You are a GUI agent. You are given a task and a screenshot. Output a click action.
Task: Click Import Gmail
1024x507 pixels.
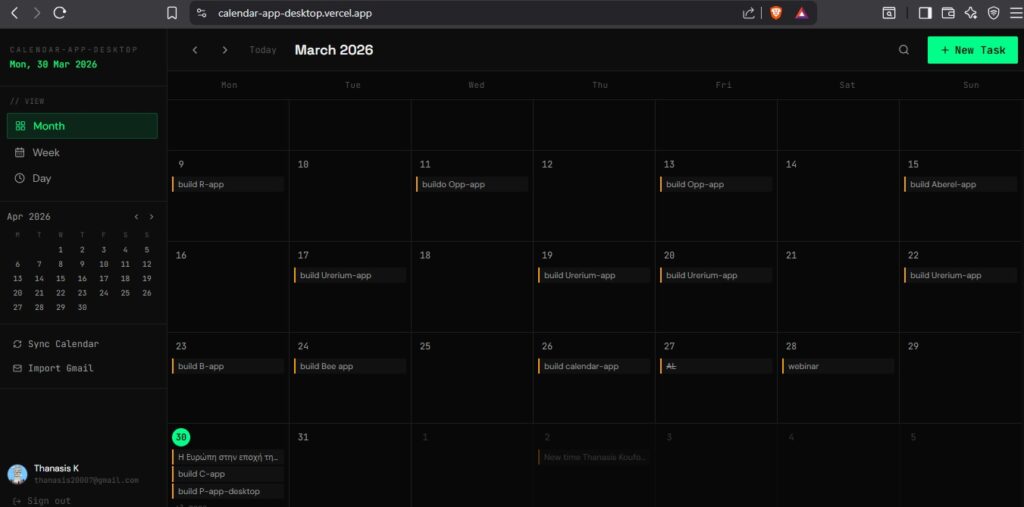[53, 368]
